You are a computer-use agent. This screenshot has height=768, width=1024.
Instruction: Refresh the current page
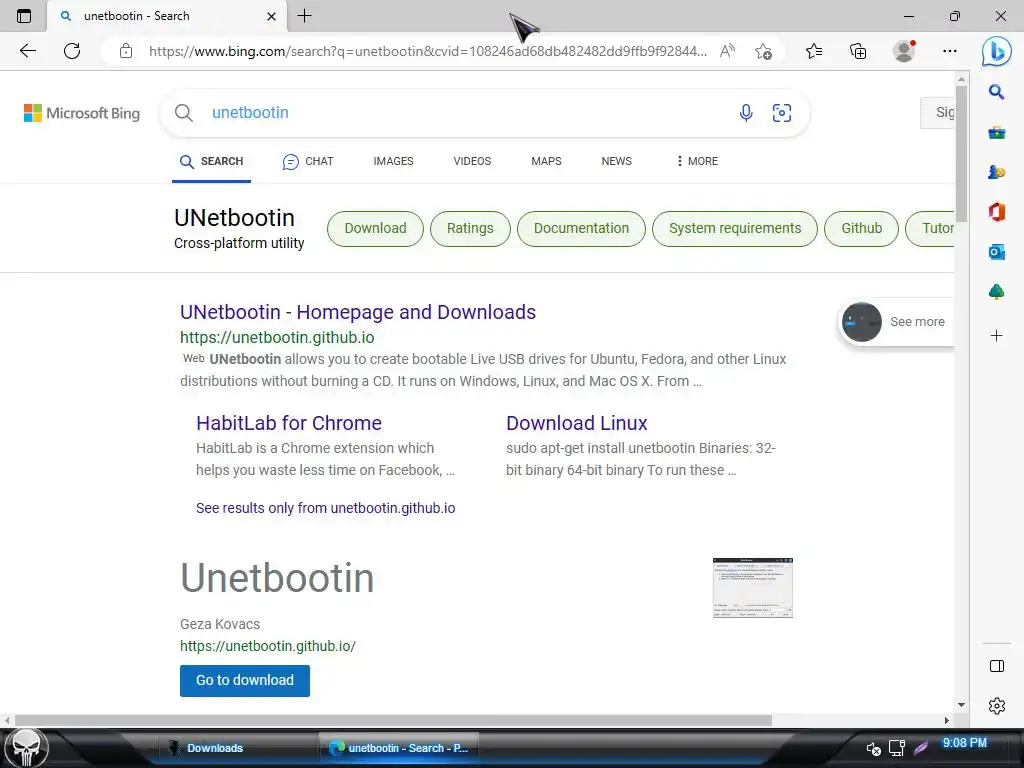(x=72, y=51)
